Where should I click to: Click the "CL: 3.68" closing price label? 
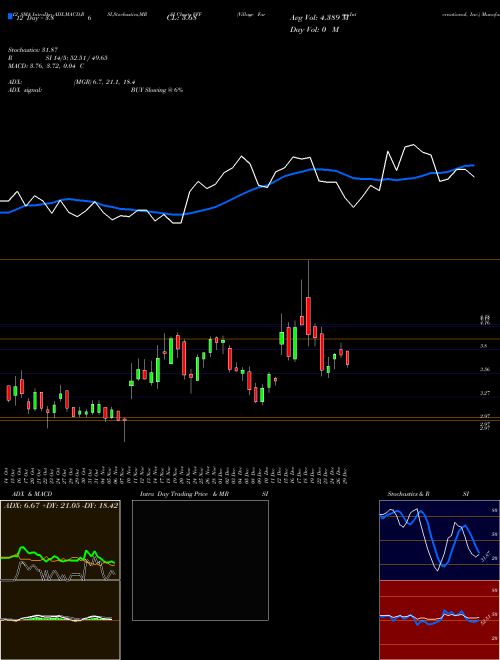(181, 18)
